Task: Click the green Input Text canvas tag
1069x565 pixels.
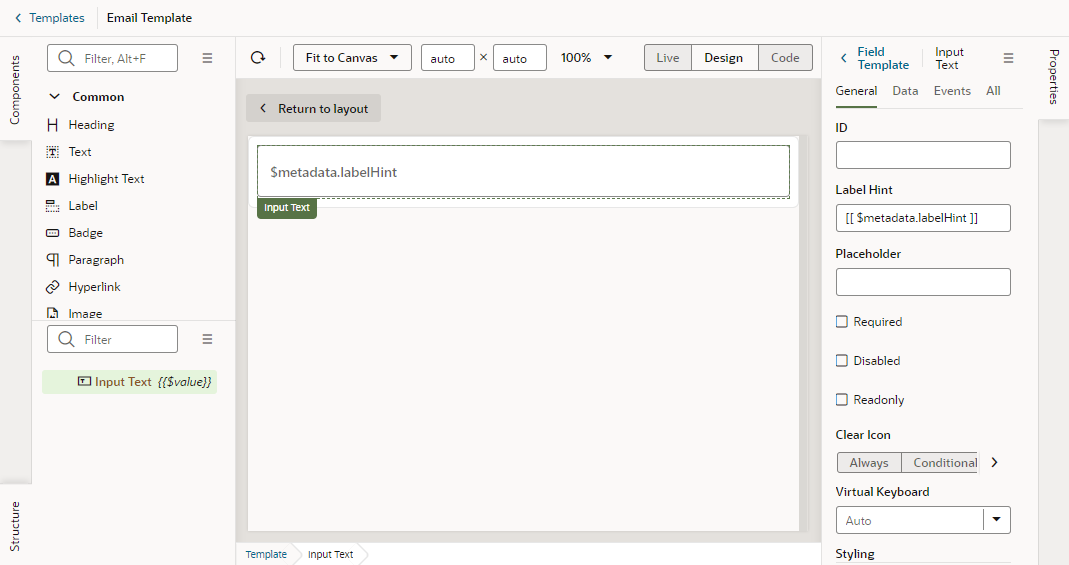Action: (287, 208)
